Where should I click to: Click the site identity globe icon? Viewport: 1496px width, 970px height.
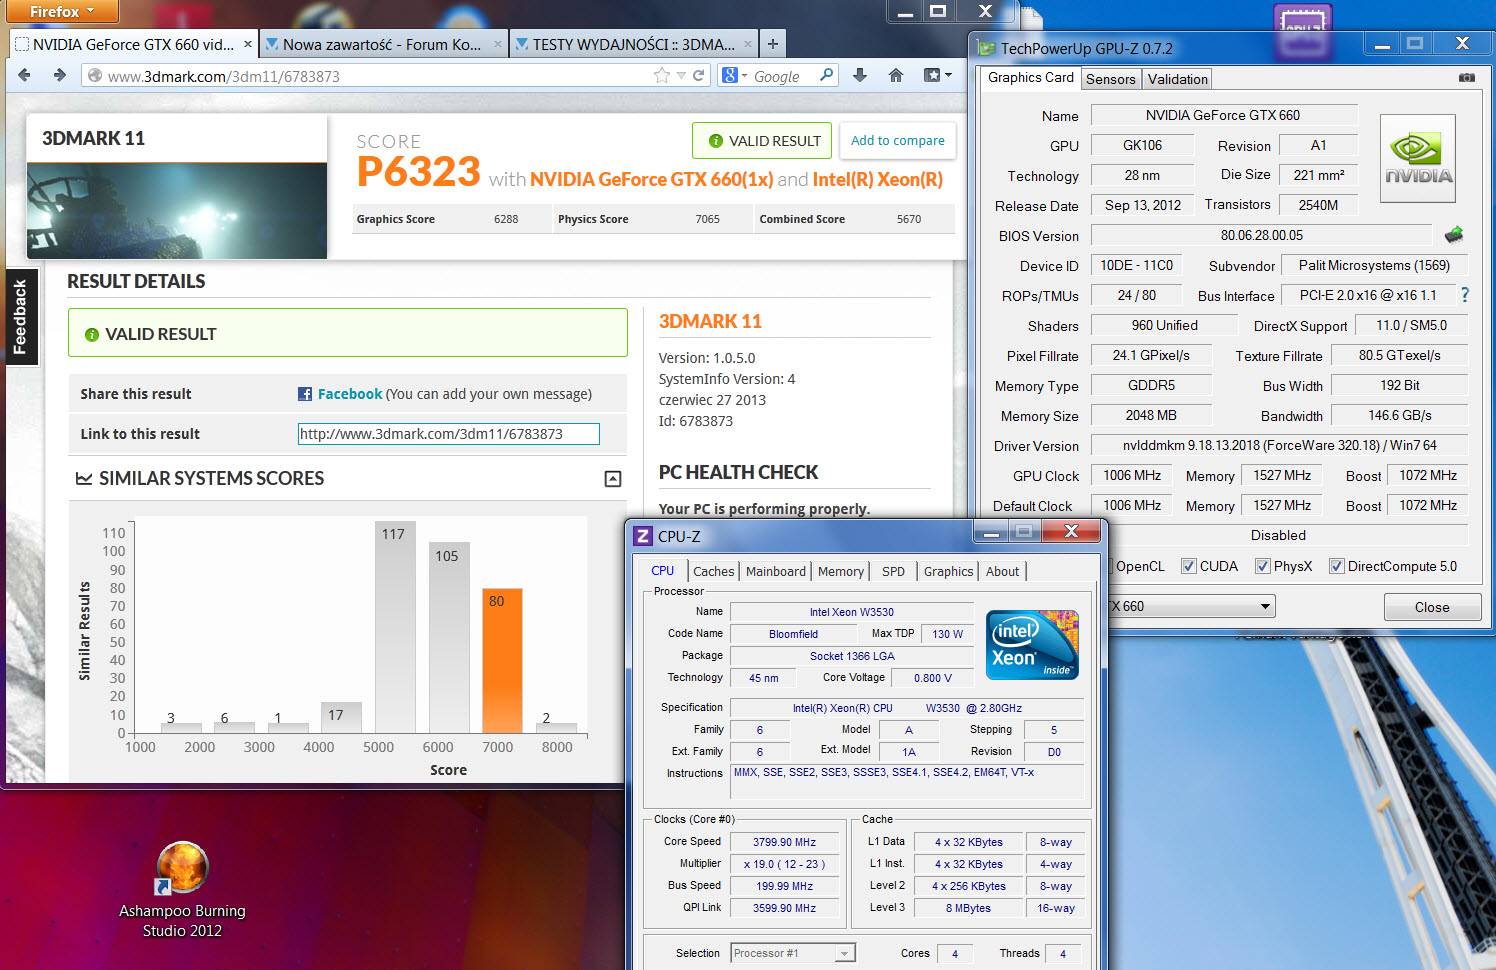(x=94, y=75)
